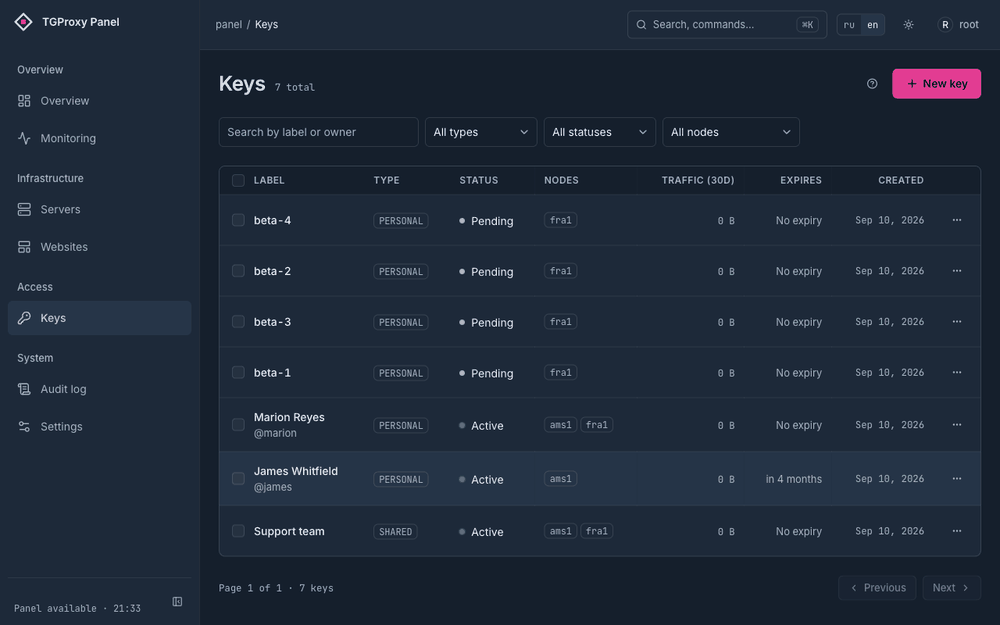Toggle the light theme sun icon
This screenshot has height=625, width=1000.
pyautogui.click(x=908, y=24)
